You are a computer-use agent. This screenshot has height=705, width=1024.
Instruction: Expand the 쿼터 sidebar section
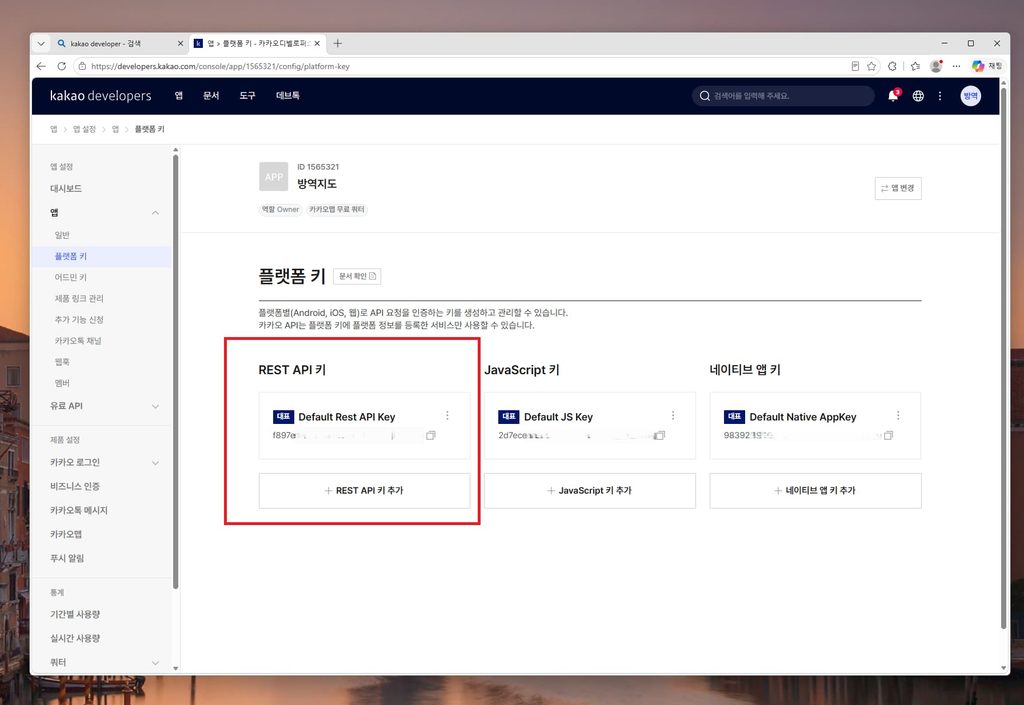click(x=155, y=663)
